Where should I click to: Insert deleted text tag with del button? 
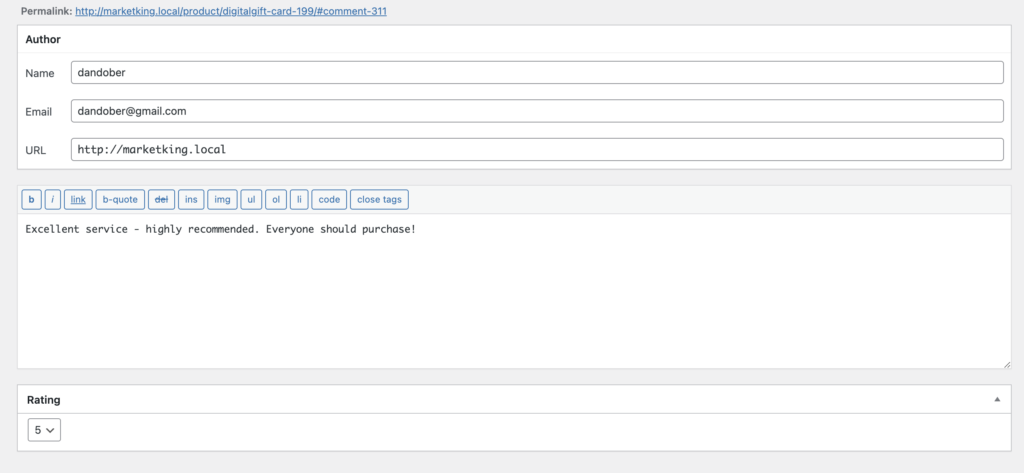[x=161, y=199]
